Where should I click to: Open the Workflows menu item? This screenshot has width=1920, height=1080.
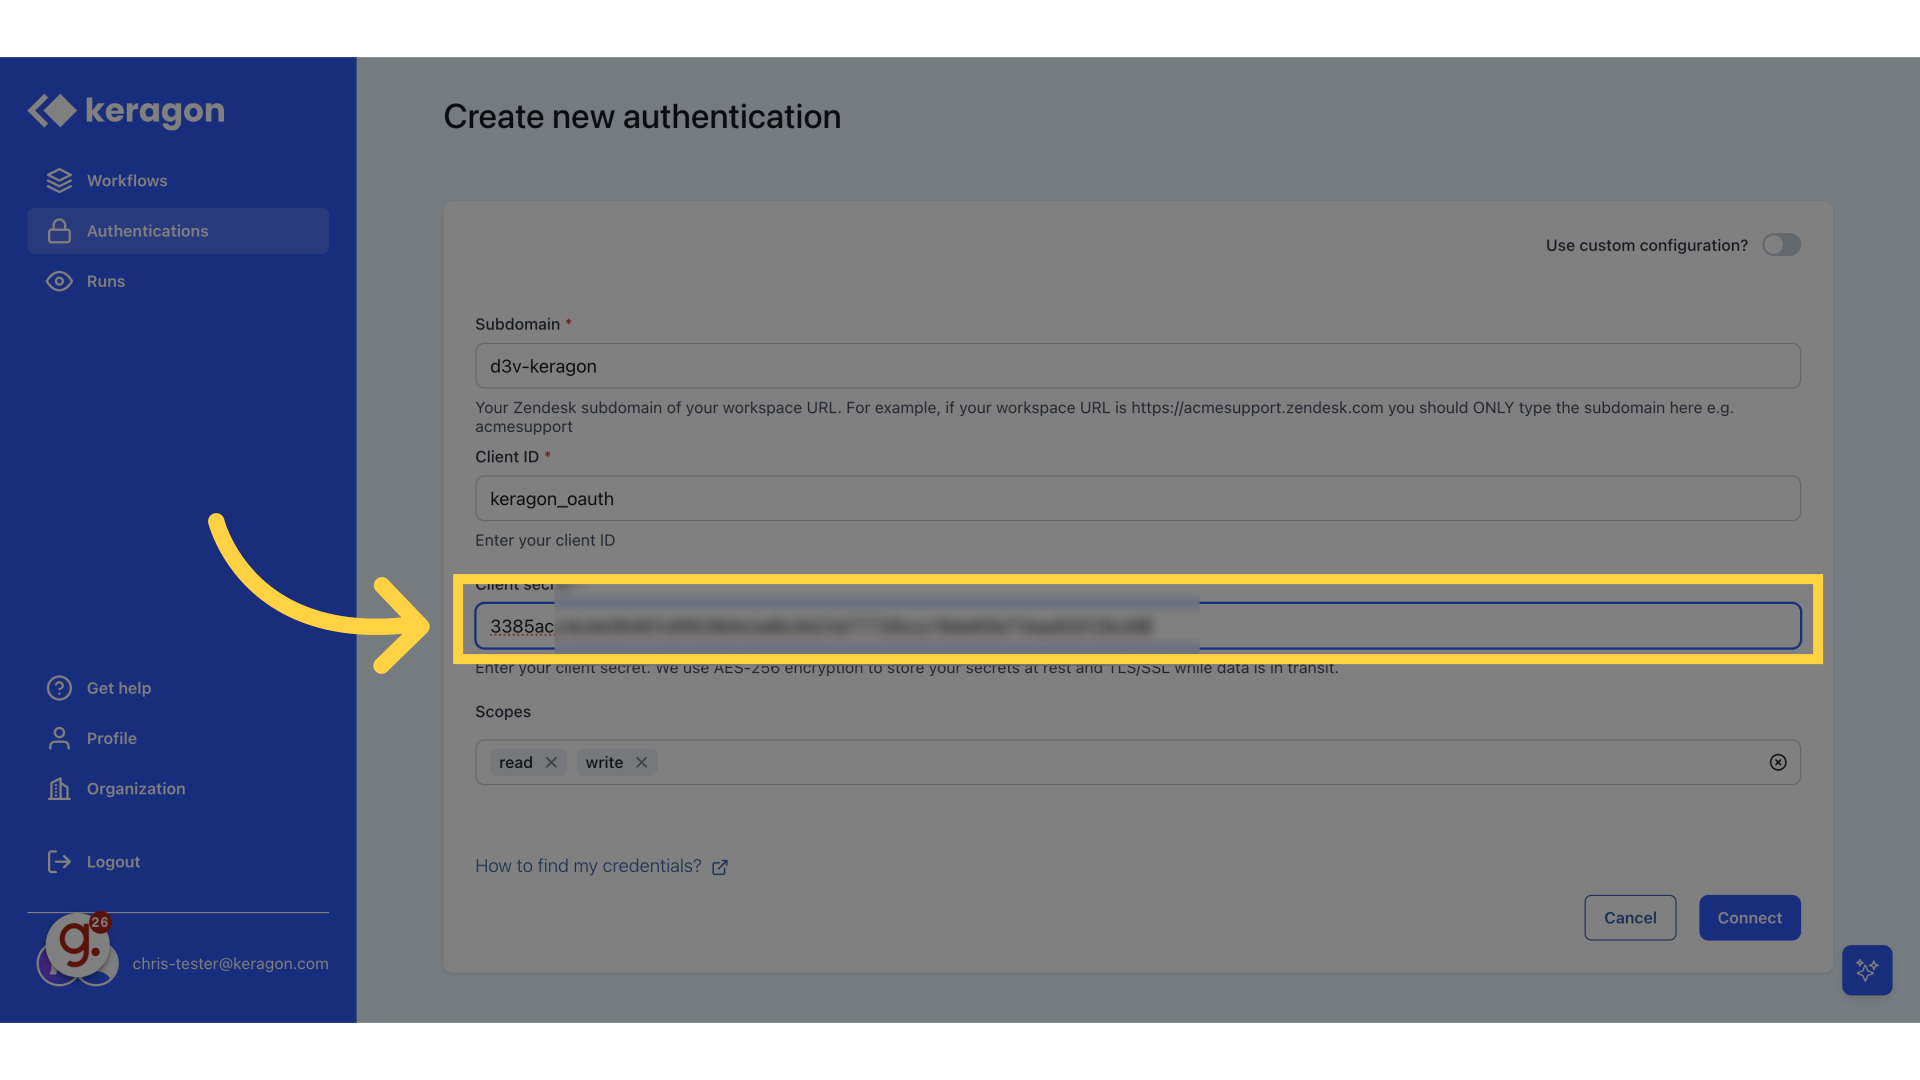(127, 181)
